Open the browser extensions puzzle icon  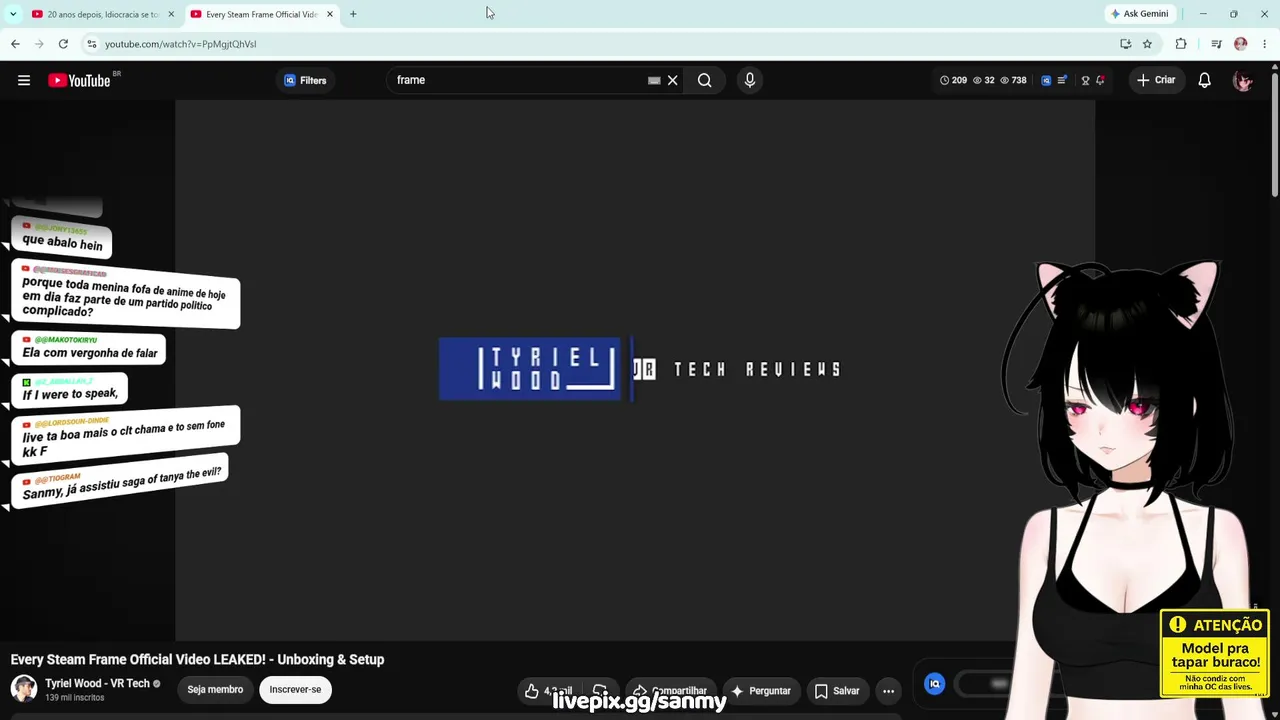[1181, 44]
